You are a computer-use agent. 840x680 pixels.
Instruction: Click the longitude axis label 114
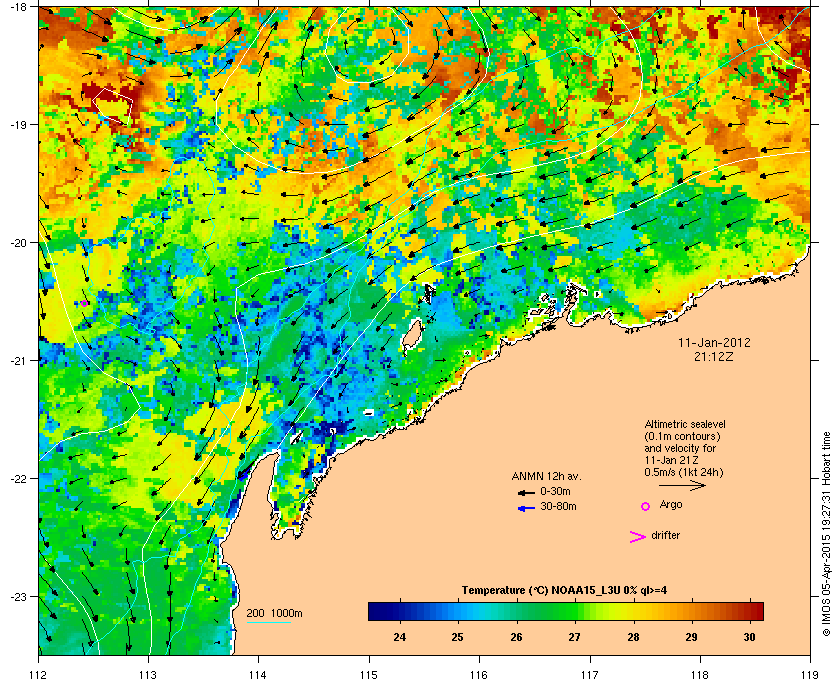coord(258,674)
